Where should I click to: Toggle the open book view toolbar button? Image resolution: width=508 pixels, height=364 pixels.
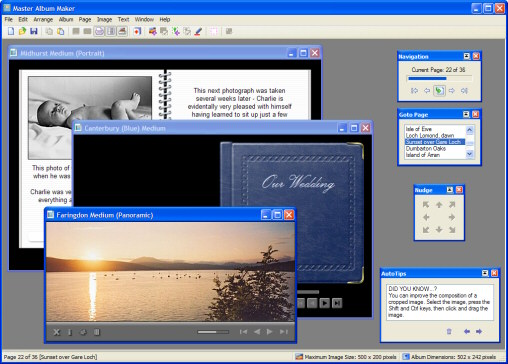[x=99, y=31]
